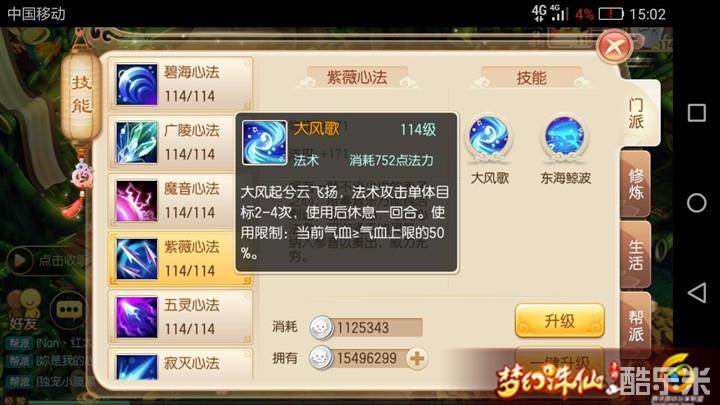Select the 魔音心法 skill icon
This screenshot has width=720, height=405.
tap(136, 201)
